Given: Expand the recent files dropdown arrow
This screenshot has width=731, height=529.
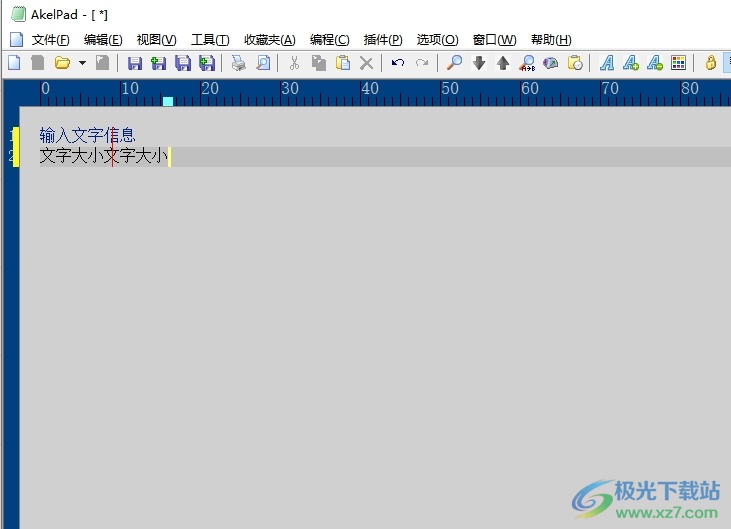Looking at the screenshot, I should (82, 62).
